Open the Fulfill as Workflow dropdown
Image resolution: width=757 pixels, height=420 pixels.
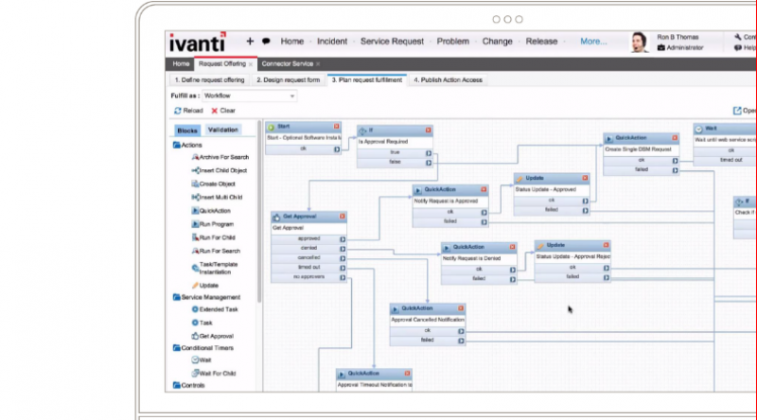(249, 96)
